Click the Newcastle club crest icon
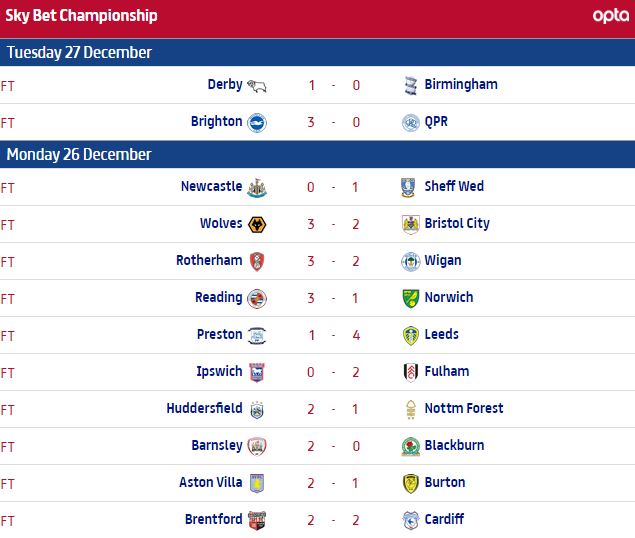Viewport: 635px width, 538px height. tap(257, 188)
